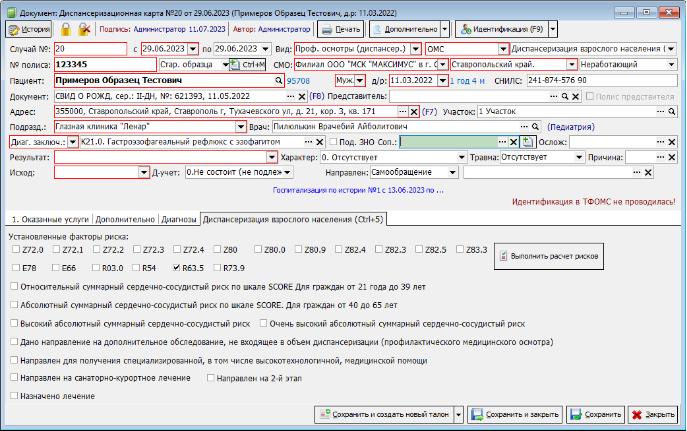Click Выполнить расчет рисков button
Screen dimensions: 687x431
pyautogui.click(x=549, y=256)
